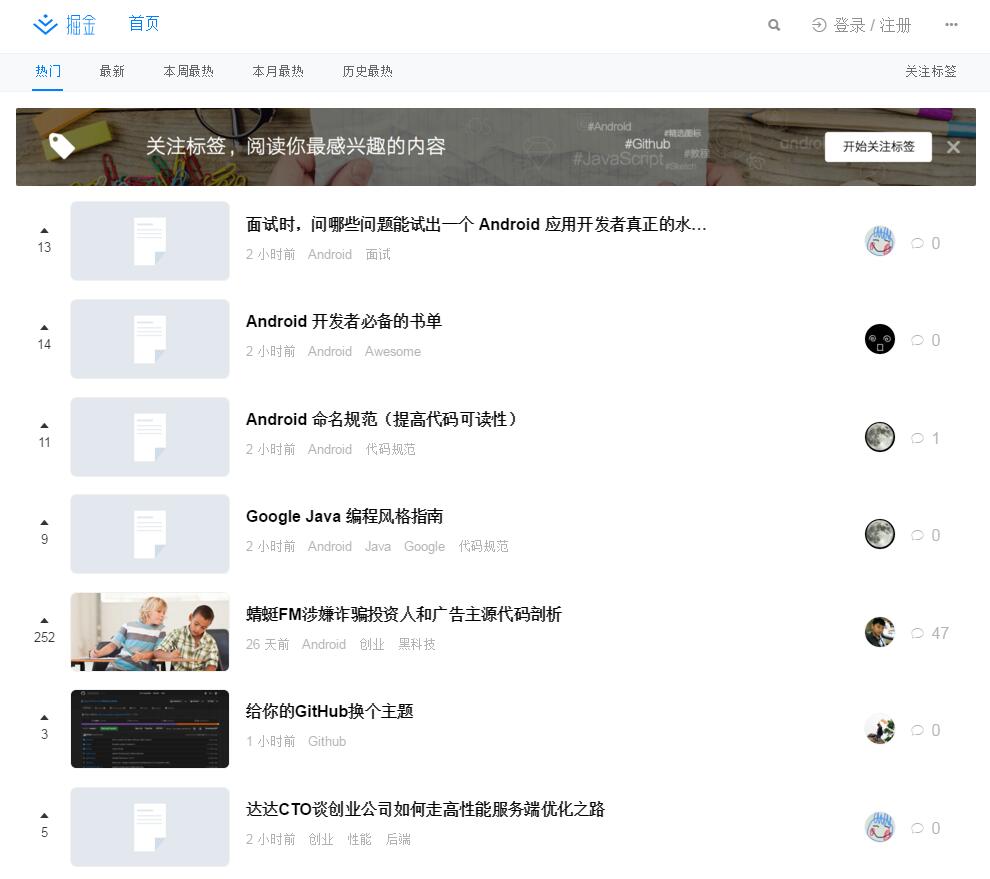Open the 关注标签 link in the sub-navigation
This screenshot has width=990, height=879.
[x=931, y=72]
